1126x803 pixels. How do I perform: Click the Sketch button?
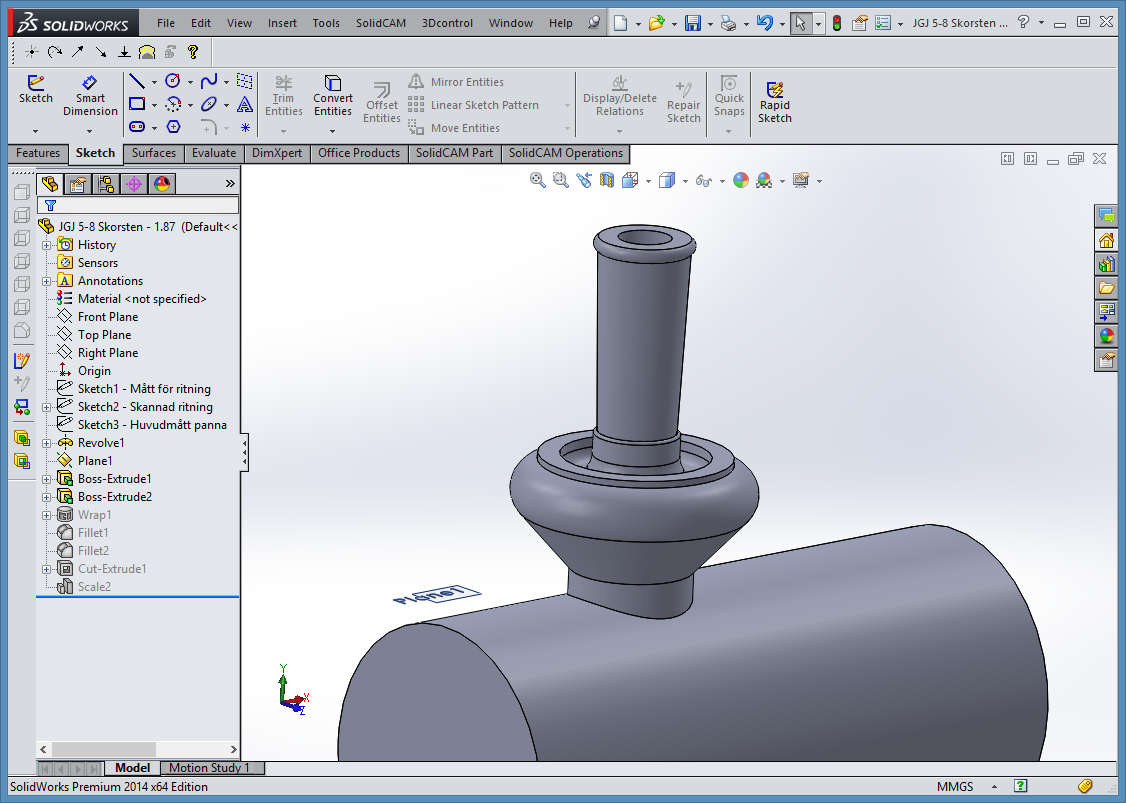click(35, 90)
